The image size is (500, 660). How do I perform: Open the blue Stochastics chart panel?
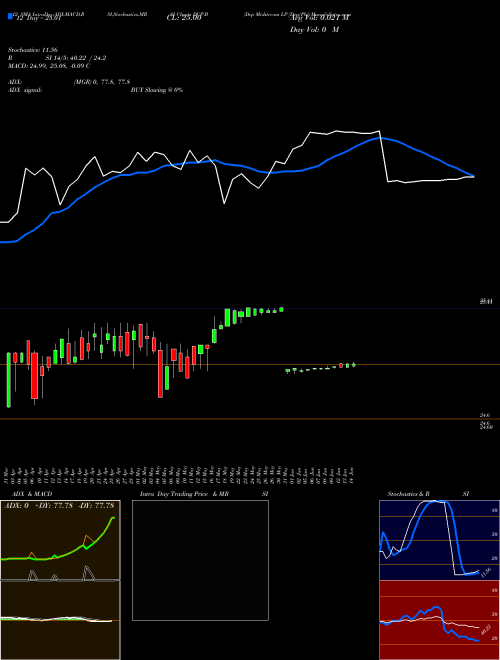tap(439, 540)
